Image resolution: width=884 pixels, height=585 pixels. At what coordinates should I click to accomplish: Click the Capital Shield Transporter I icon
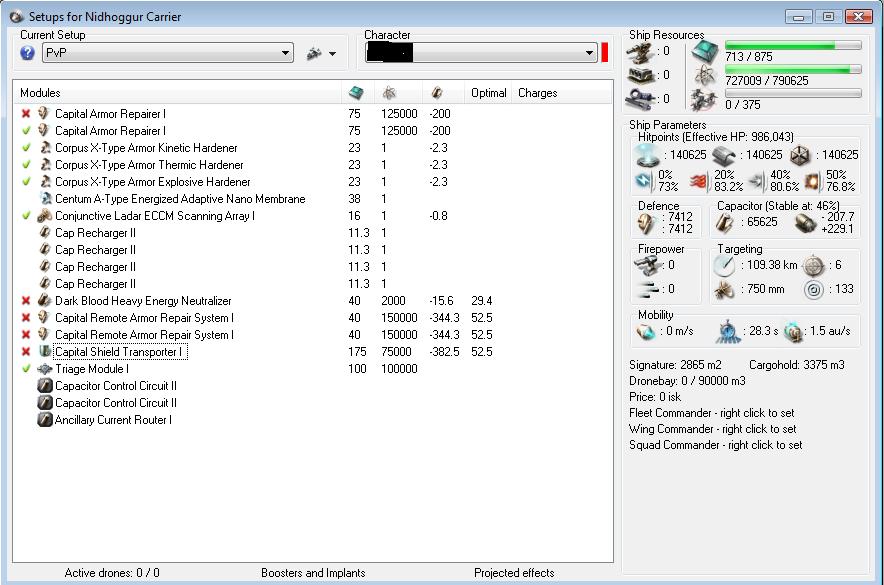[45, 352]
